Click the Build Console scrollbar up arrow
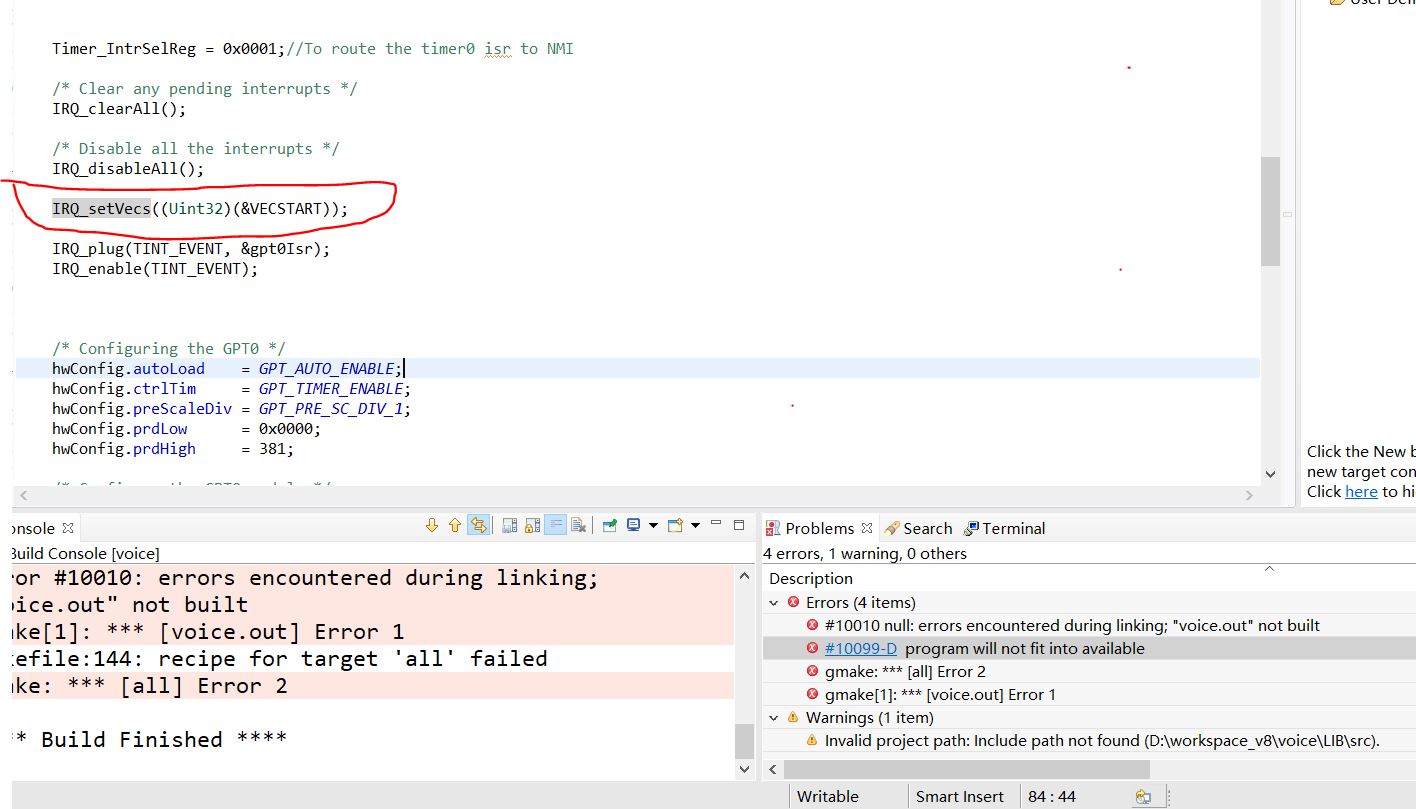This screenshot has width=1416, height=809. 744,577
